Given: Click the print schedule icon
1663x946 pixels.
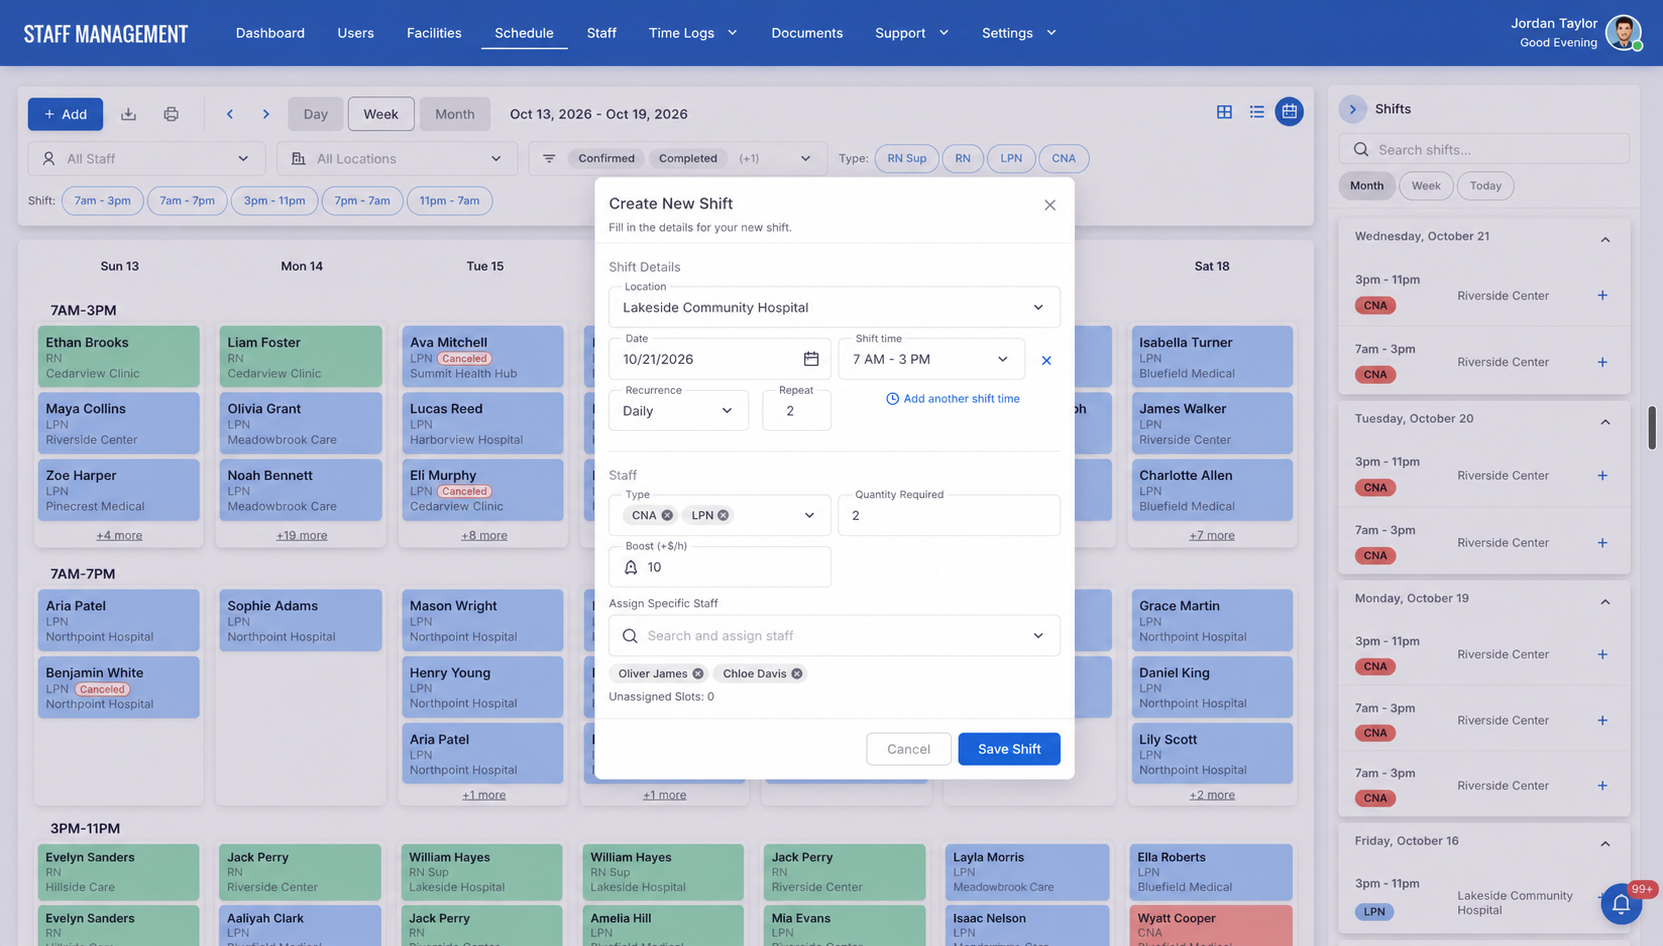Looking at the screenshot, I should tap(171, 114).
